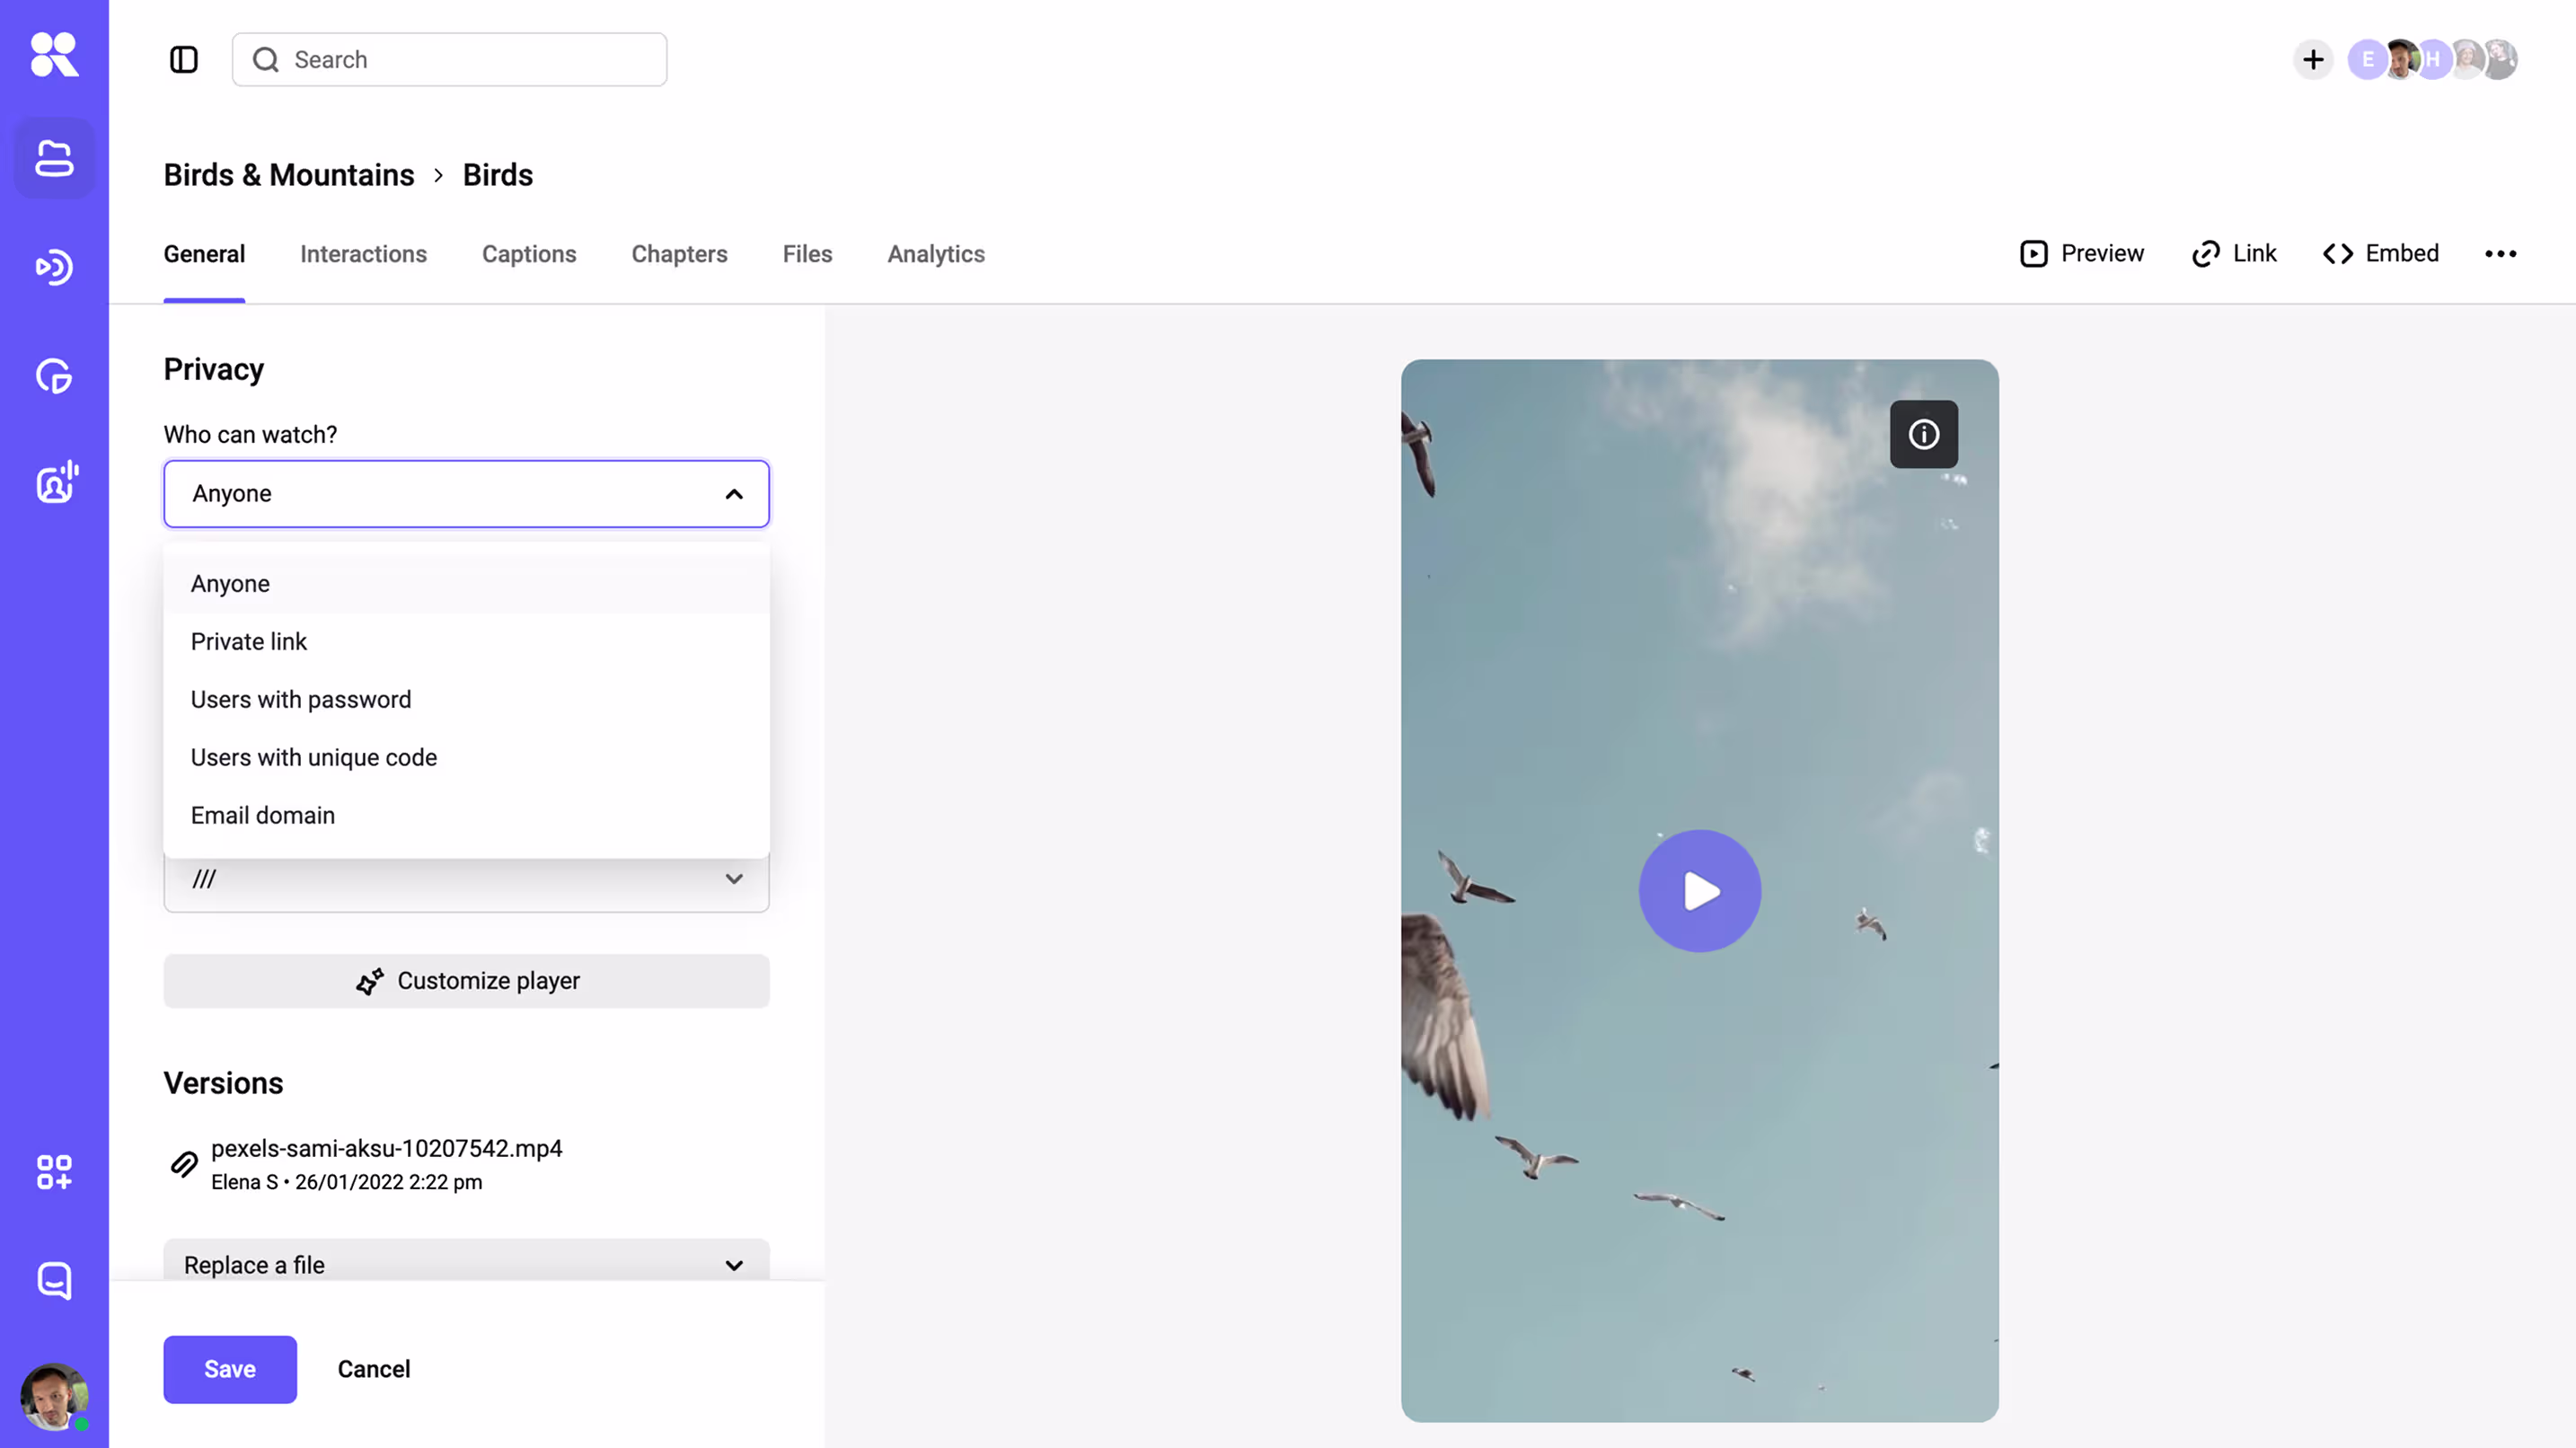This screenshot has height=1448, width=2576.
Task: Click the Link button
Action: coord(2234,254)
